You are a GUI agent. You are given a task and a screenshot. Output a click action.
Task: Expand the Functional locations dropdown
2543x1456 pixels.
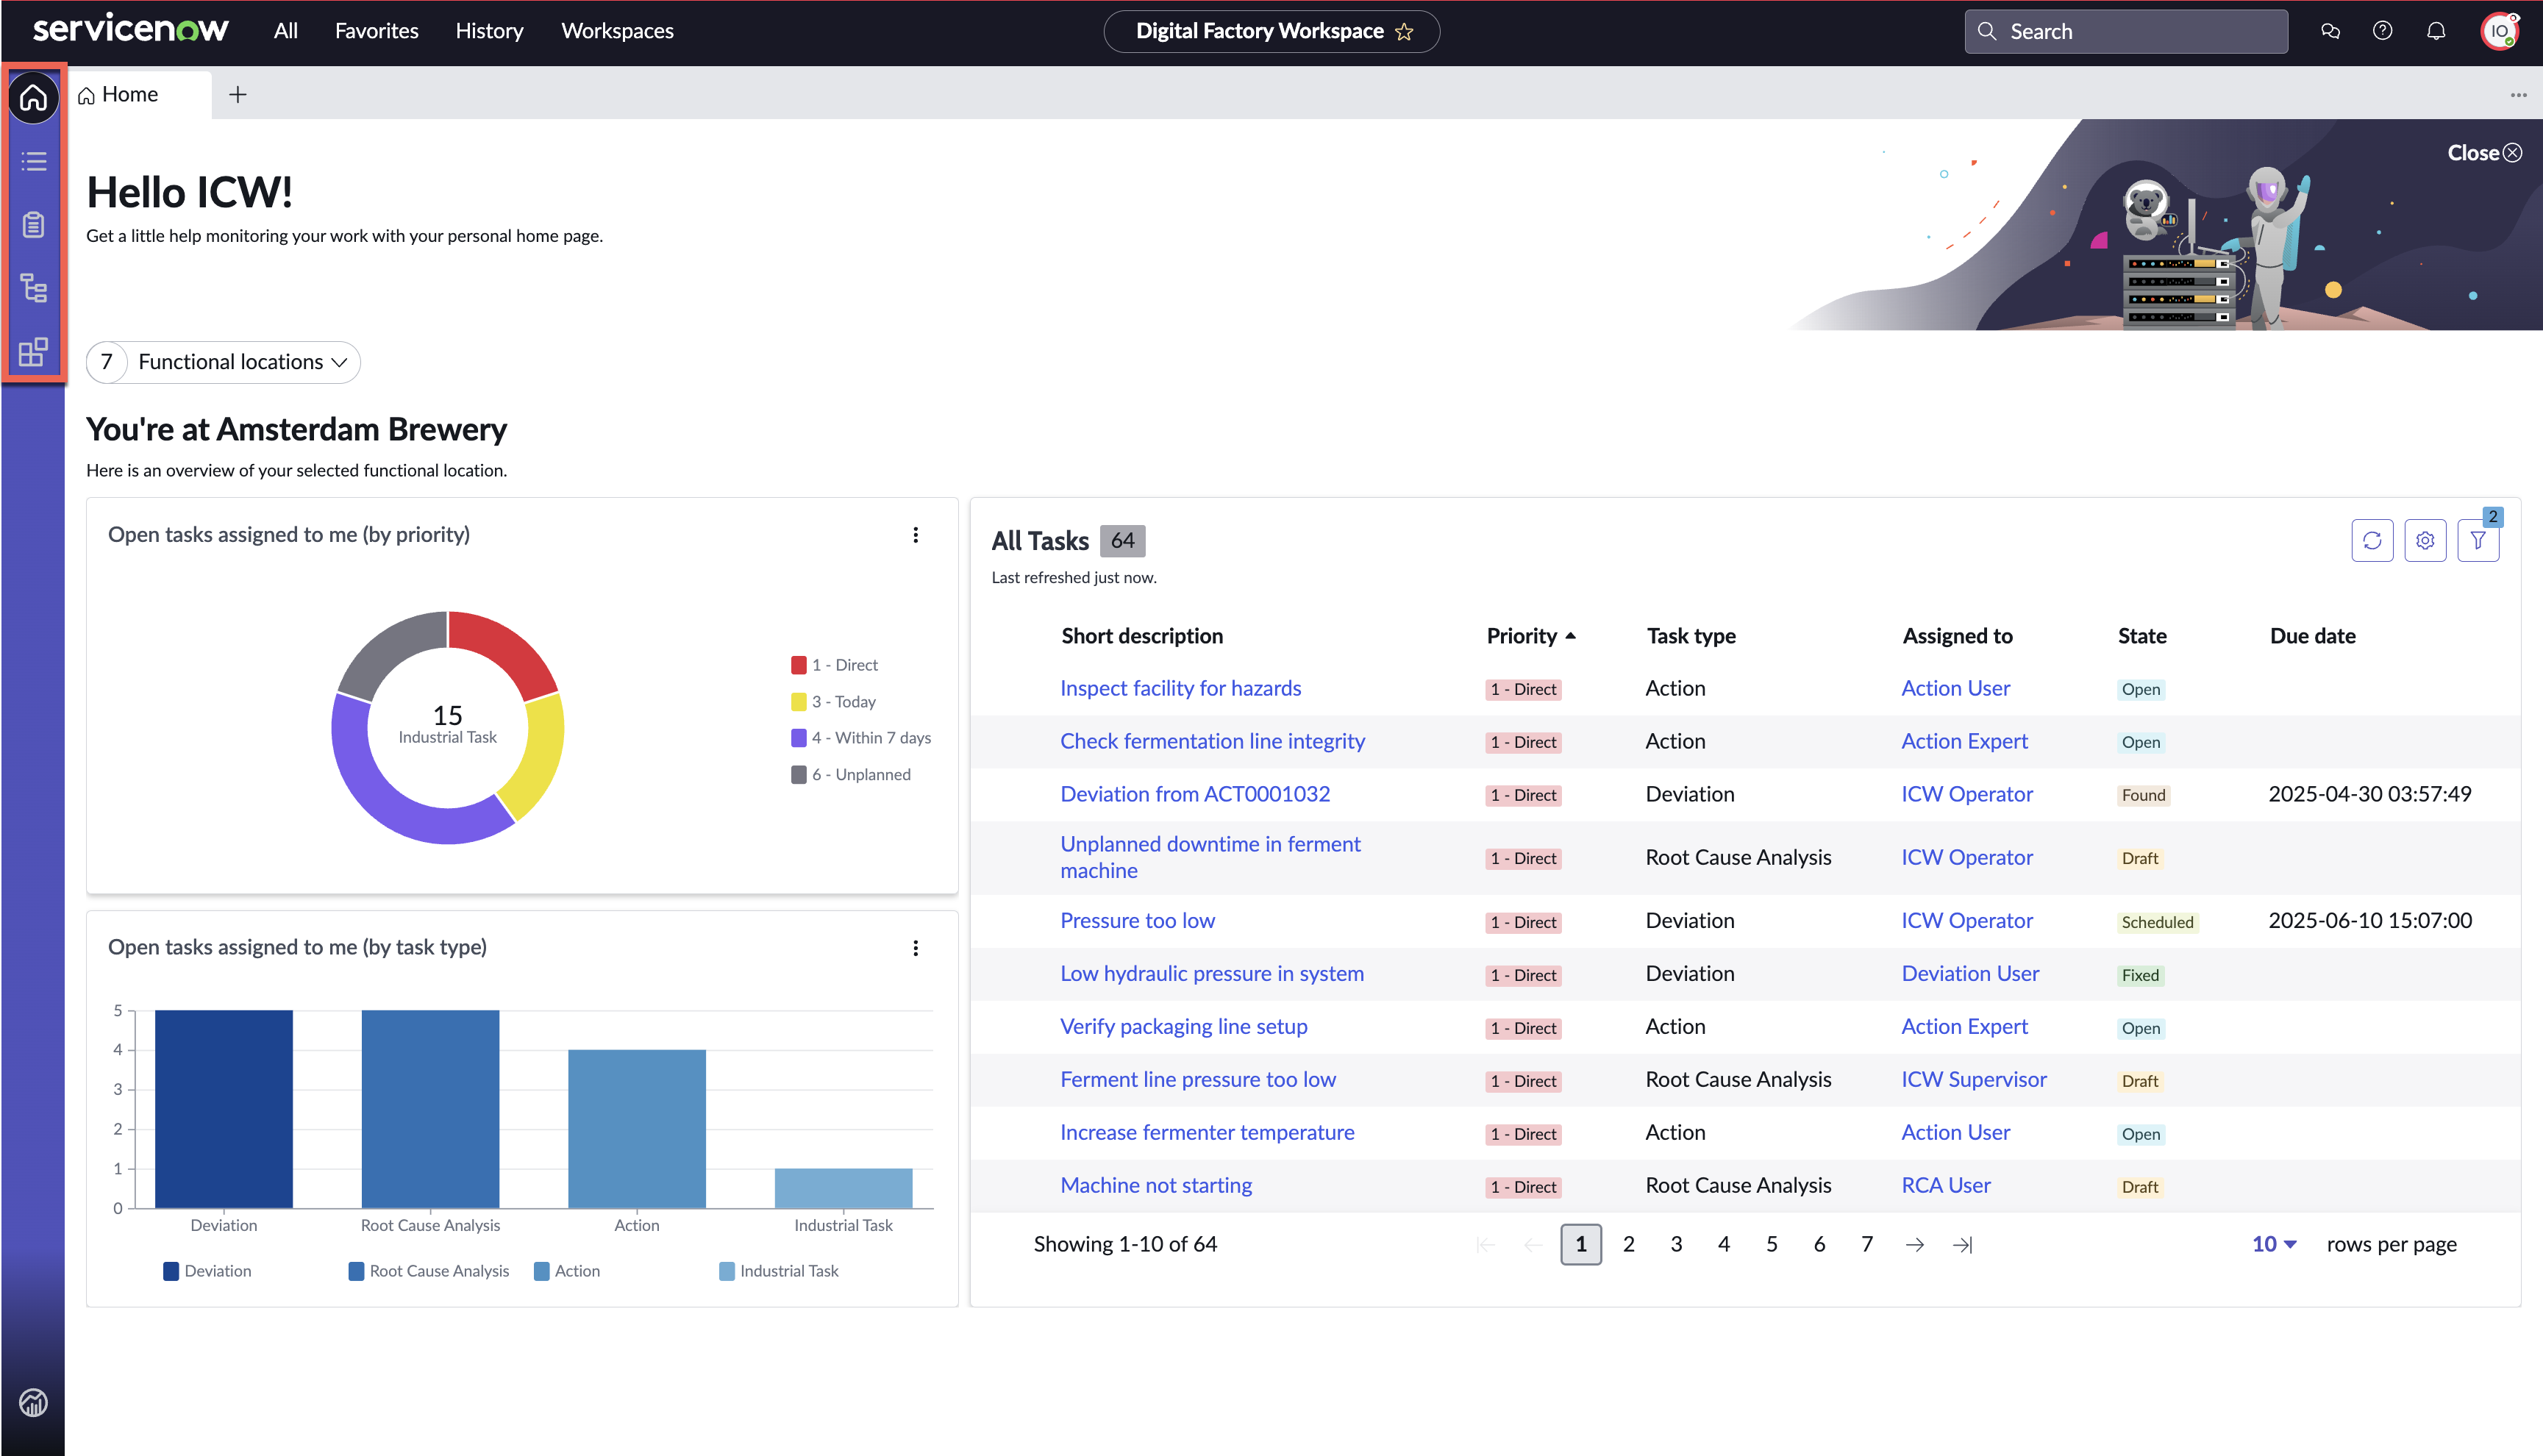[x=223, y=362]
